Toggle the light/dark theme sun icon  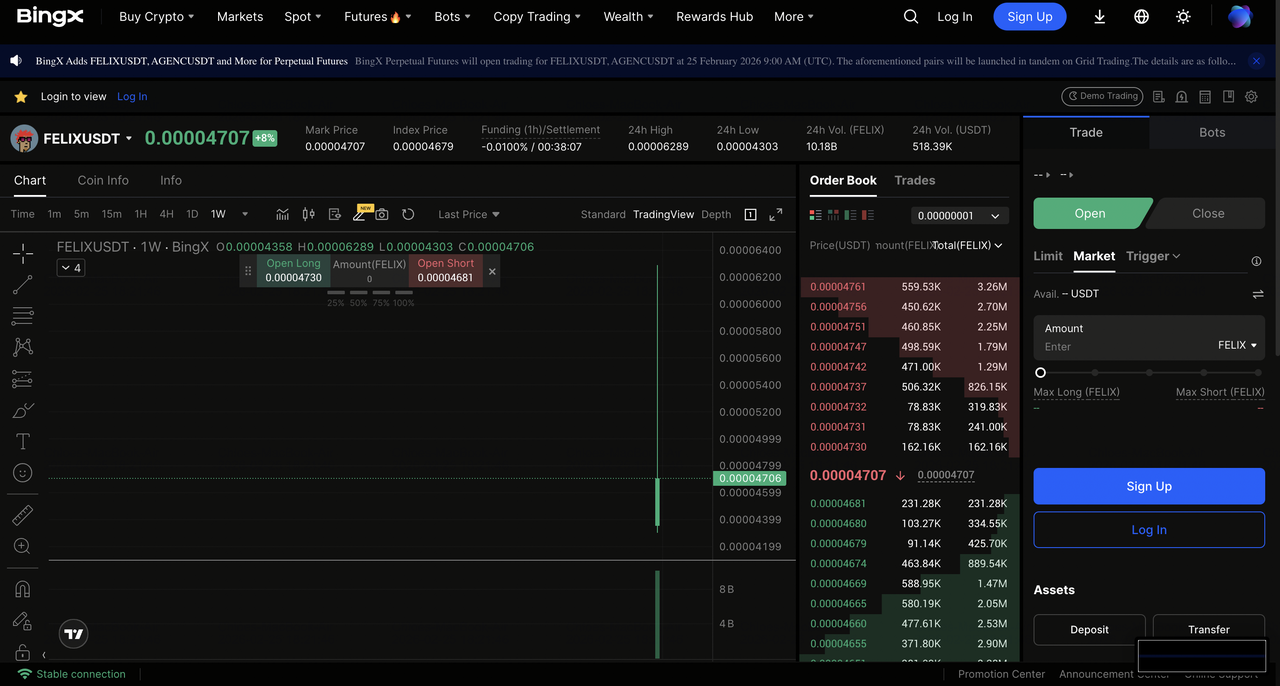[1183, 17]
